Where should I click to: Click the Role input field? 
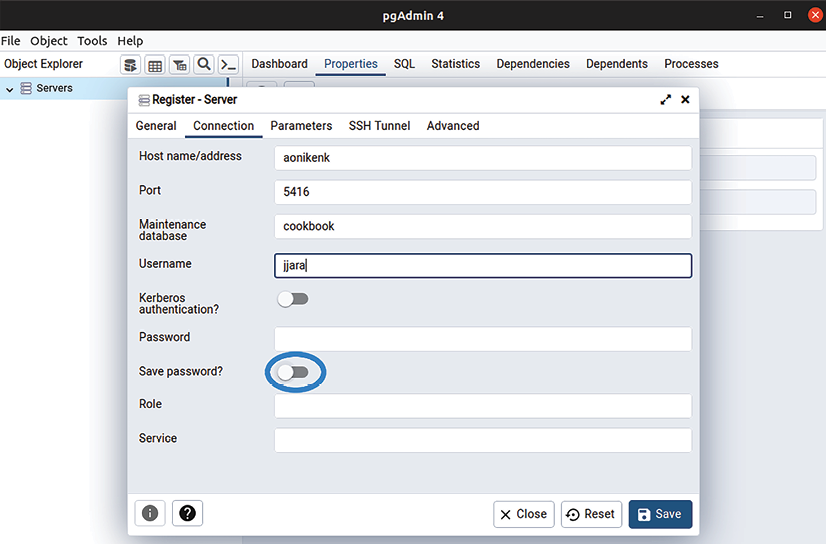483,406
